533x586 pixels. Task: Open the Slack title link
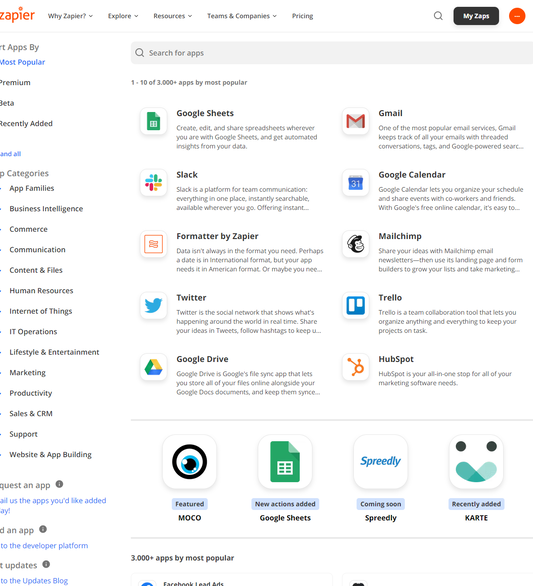tap(187, 175)
